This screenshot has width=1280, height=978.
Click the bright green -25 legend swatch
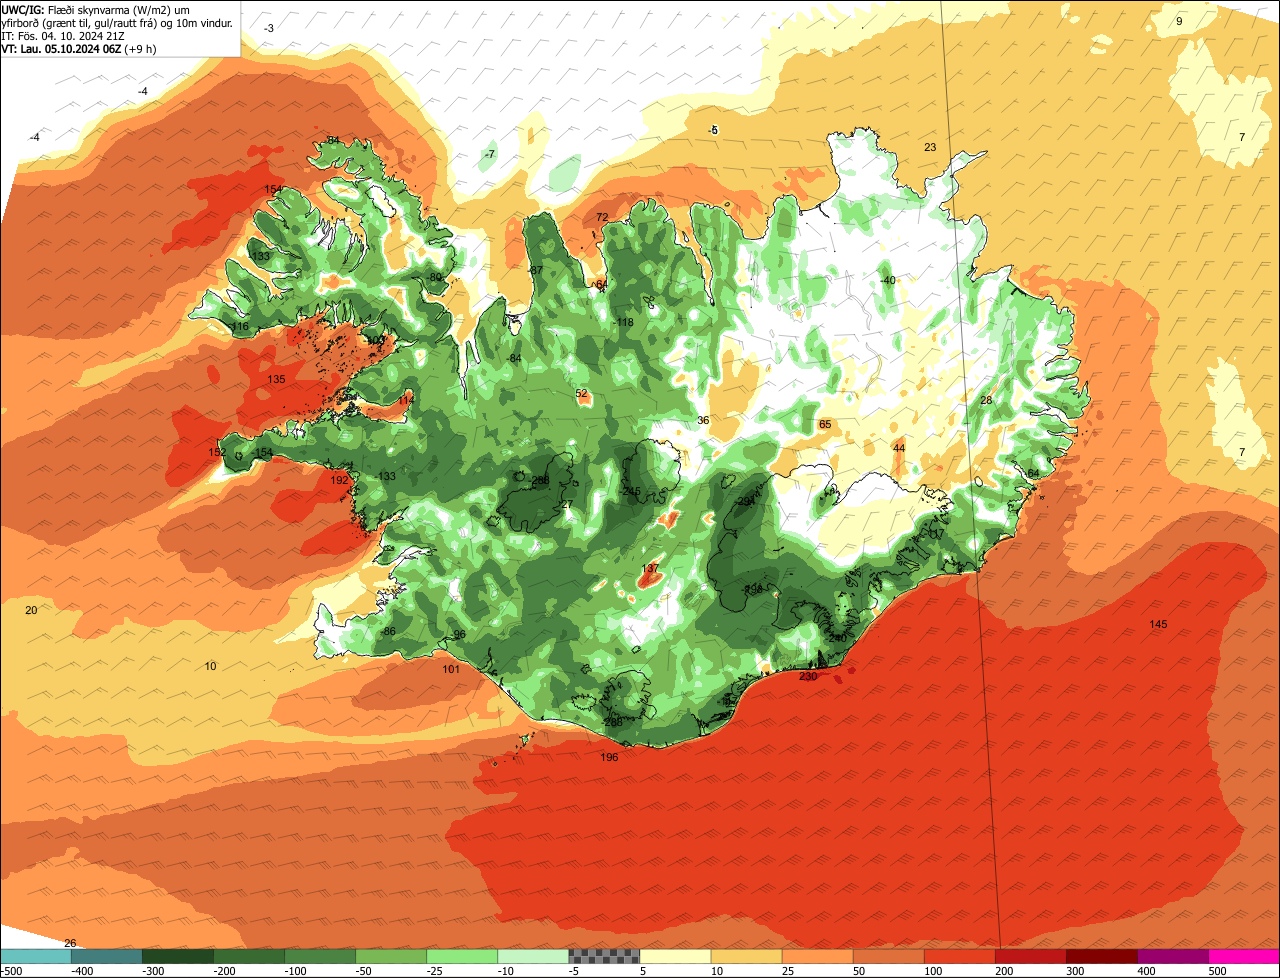(461, 956)
